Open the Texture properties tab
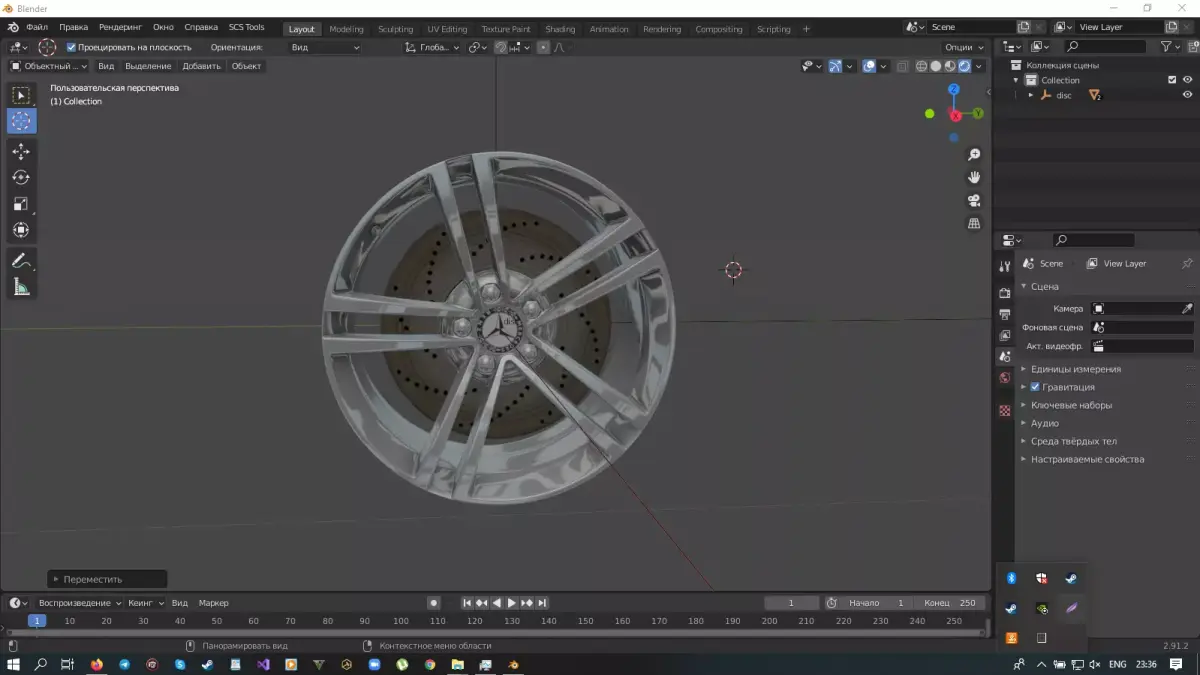 1005,411
